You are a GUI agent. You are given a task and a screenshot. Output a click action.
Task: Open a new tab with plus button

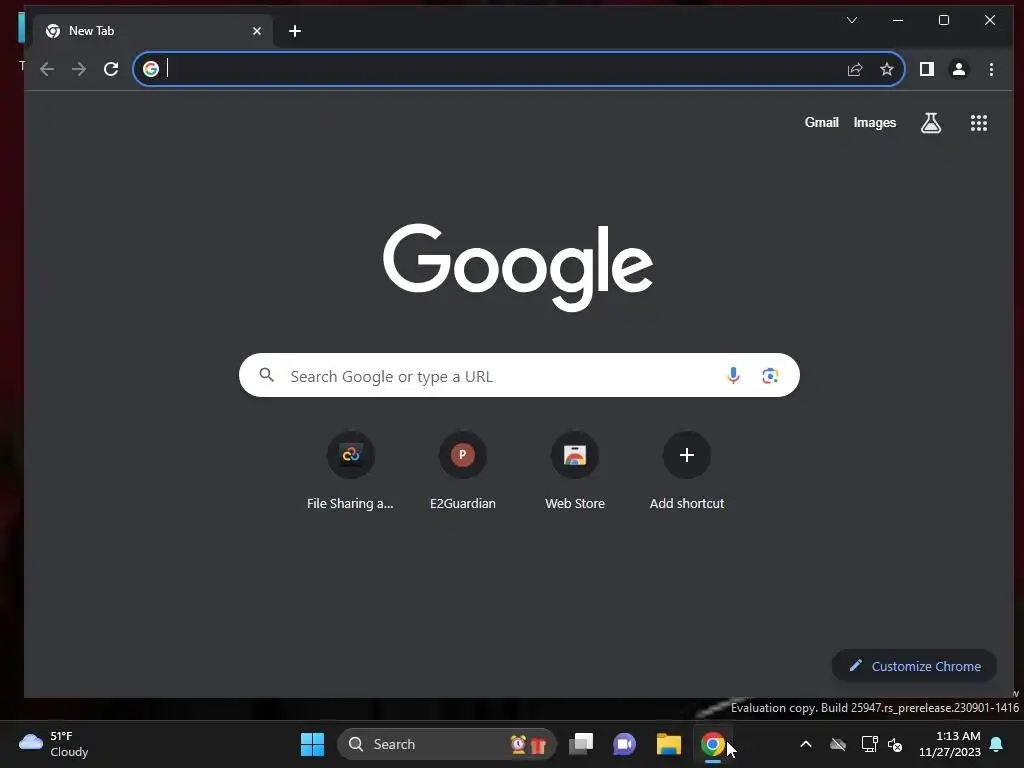click(295, 31)
